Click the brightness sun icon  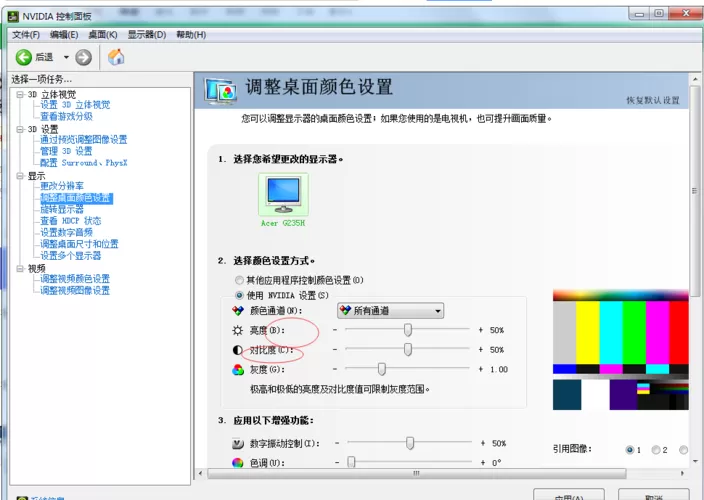(238, 331)
